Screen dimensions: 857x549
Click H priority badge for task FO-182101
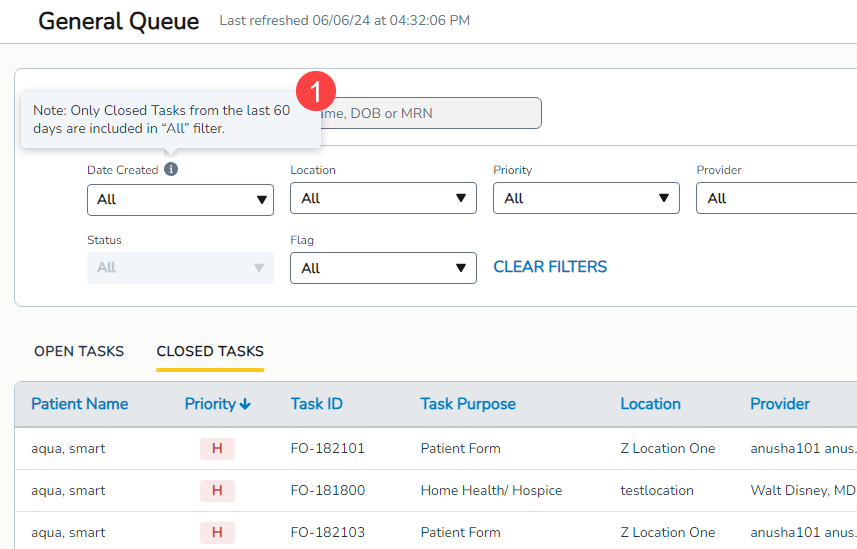pos(217,449)
